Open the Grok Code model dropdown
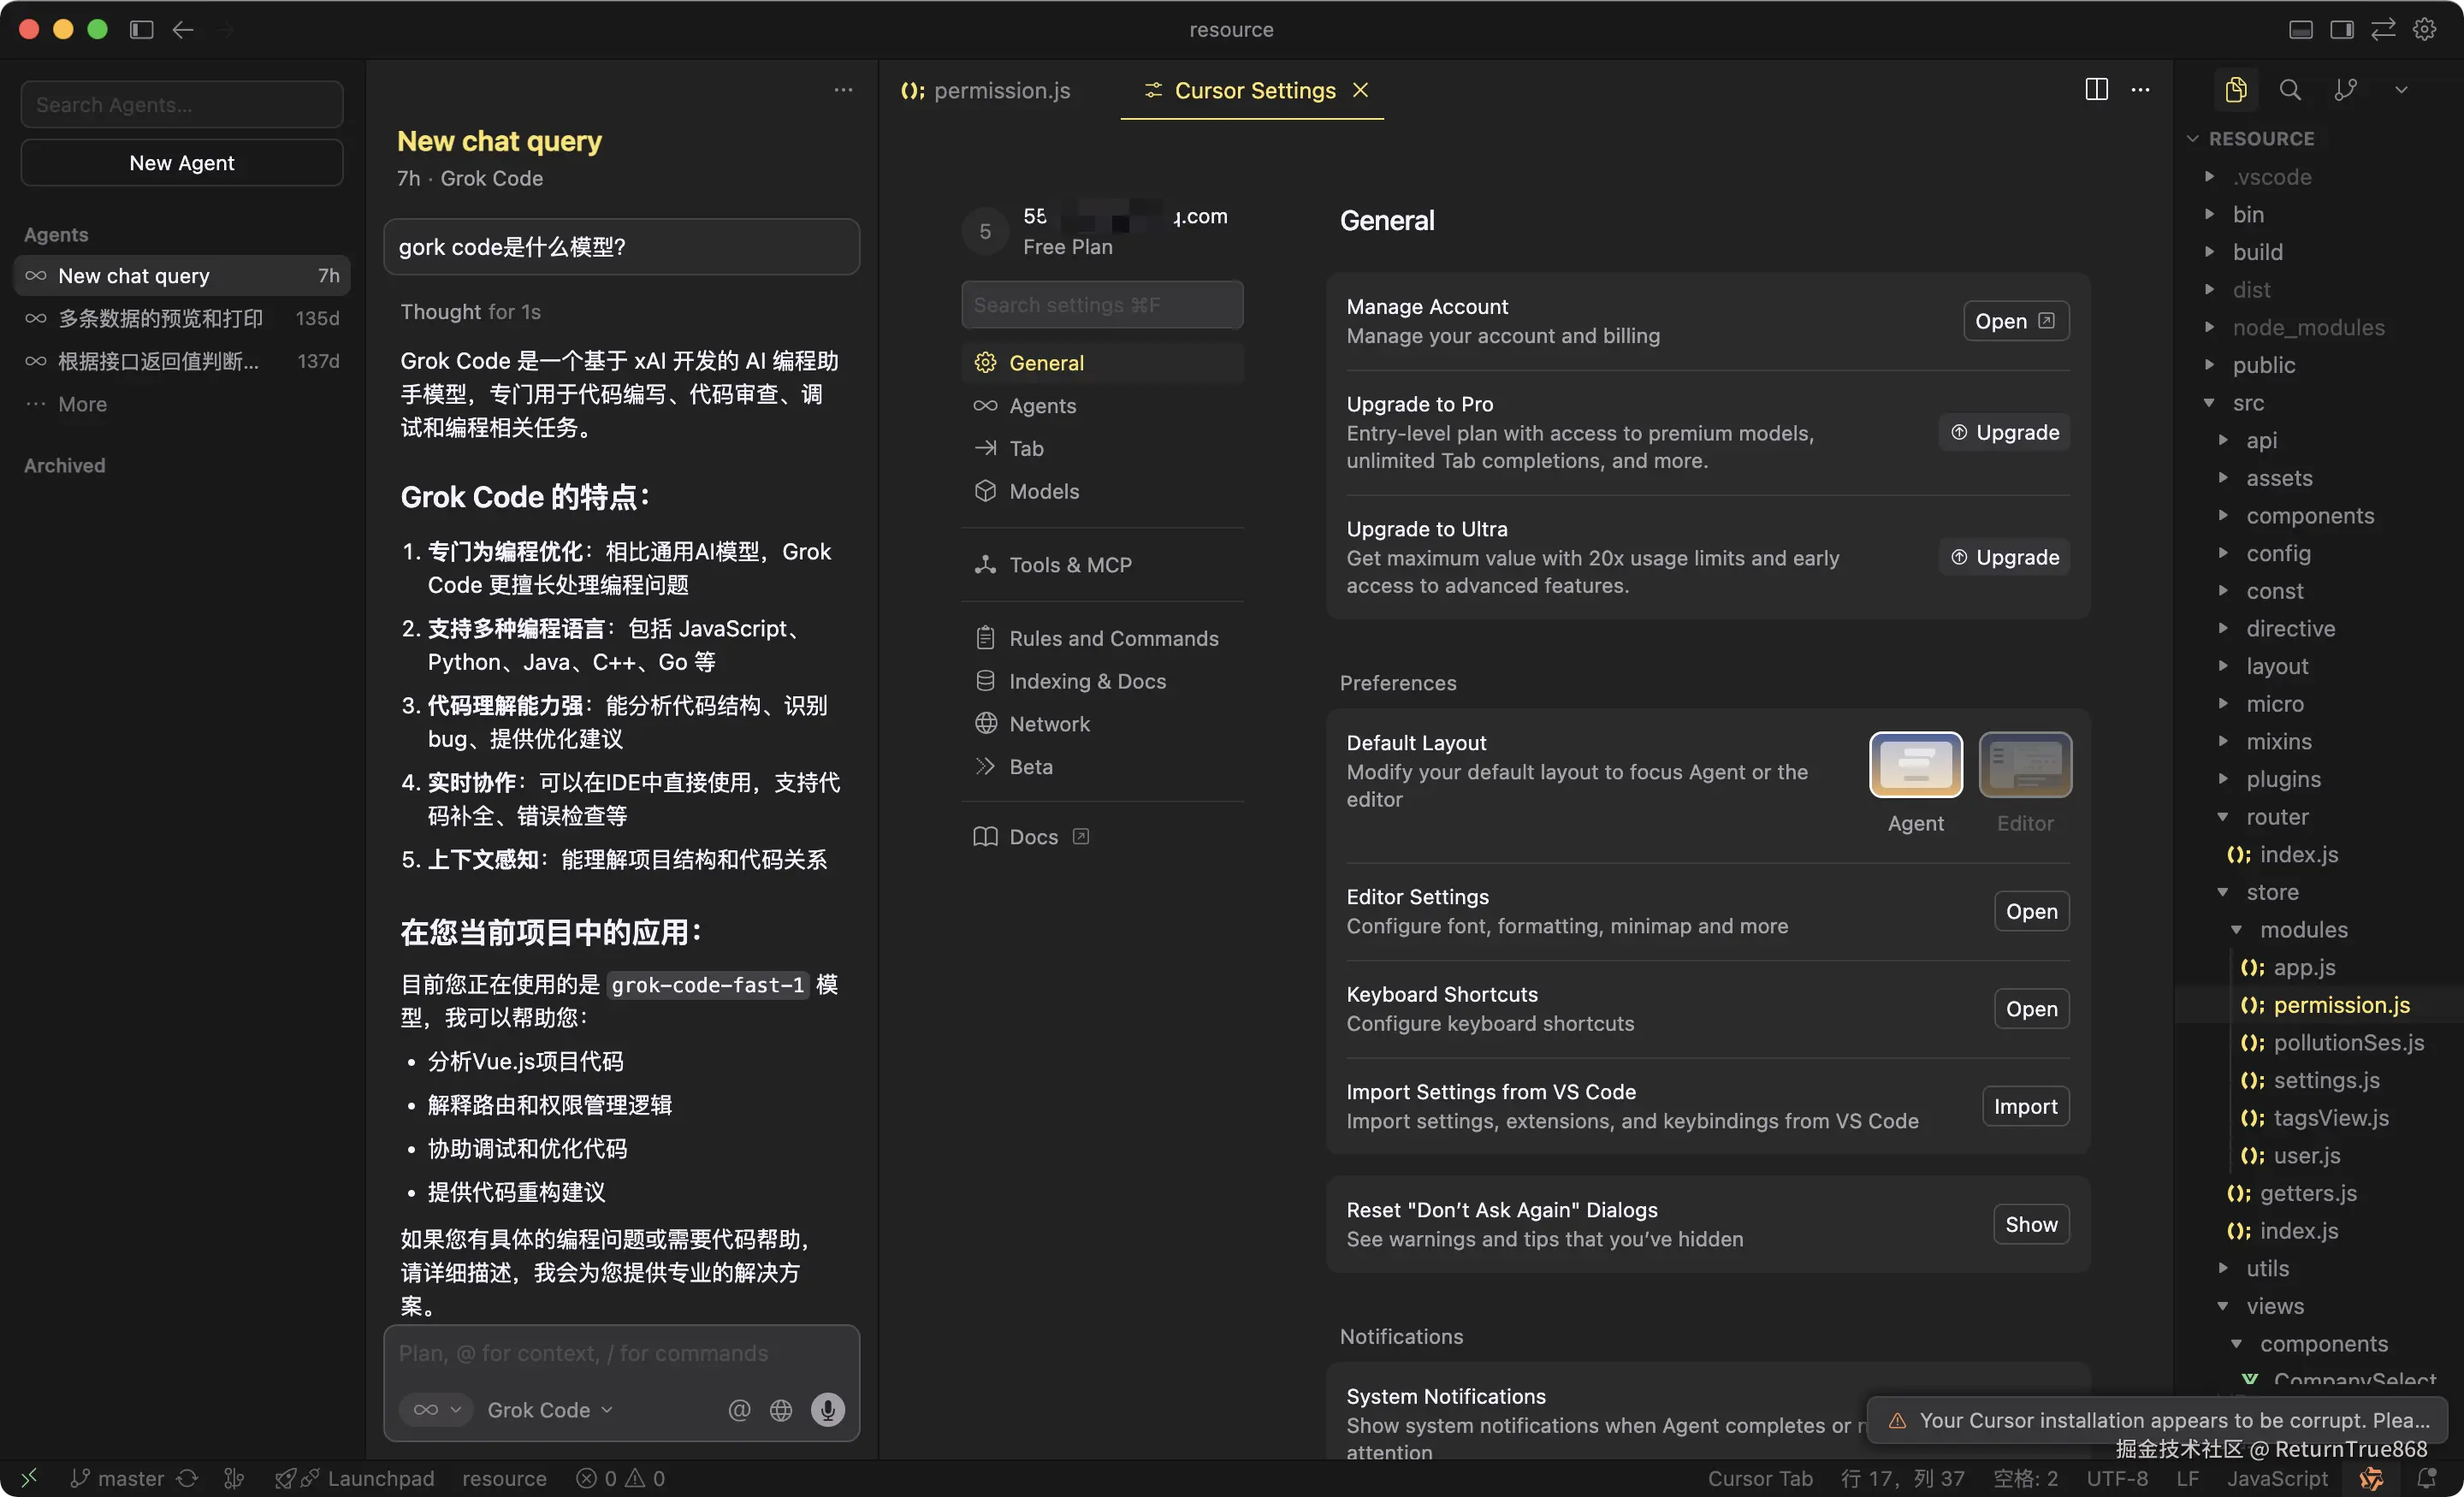The width and height of the screenshot is (2464, 1497). (550, 1409)
